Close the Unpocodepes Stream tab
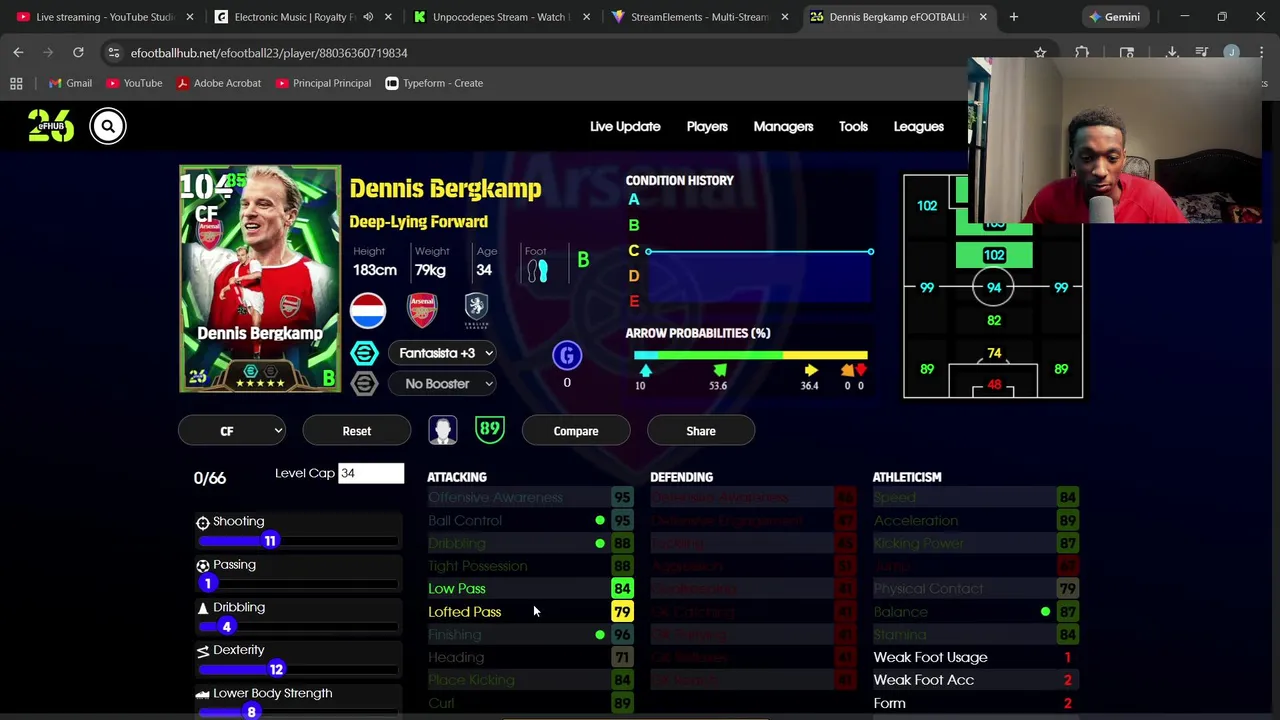The width and height of the screenshot is (1280, 720). [586, 17]
